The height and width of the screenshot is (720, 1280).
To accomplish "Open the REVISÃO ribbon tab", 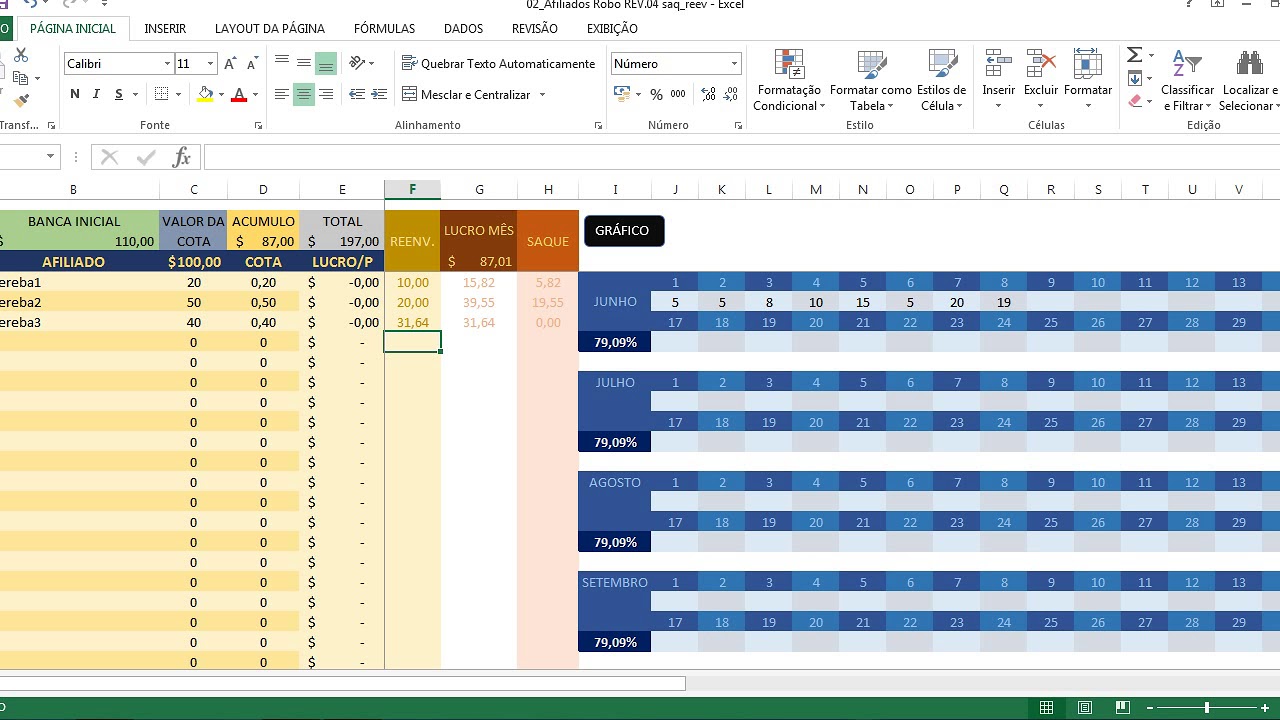I will click(x=535, y=29).
